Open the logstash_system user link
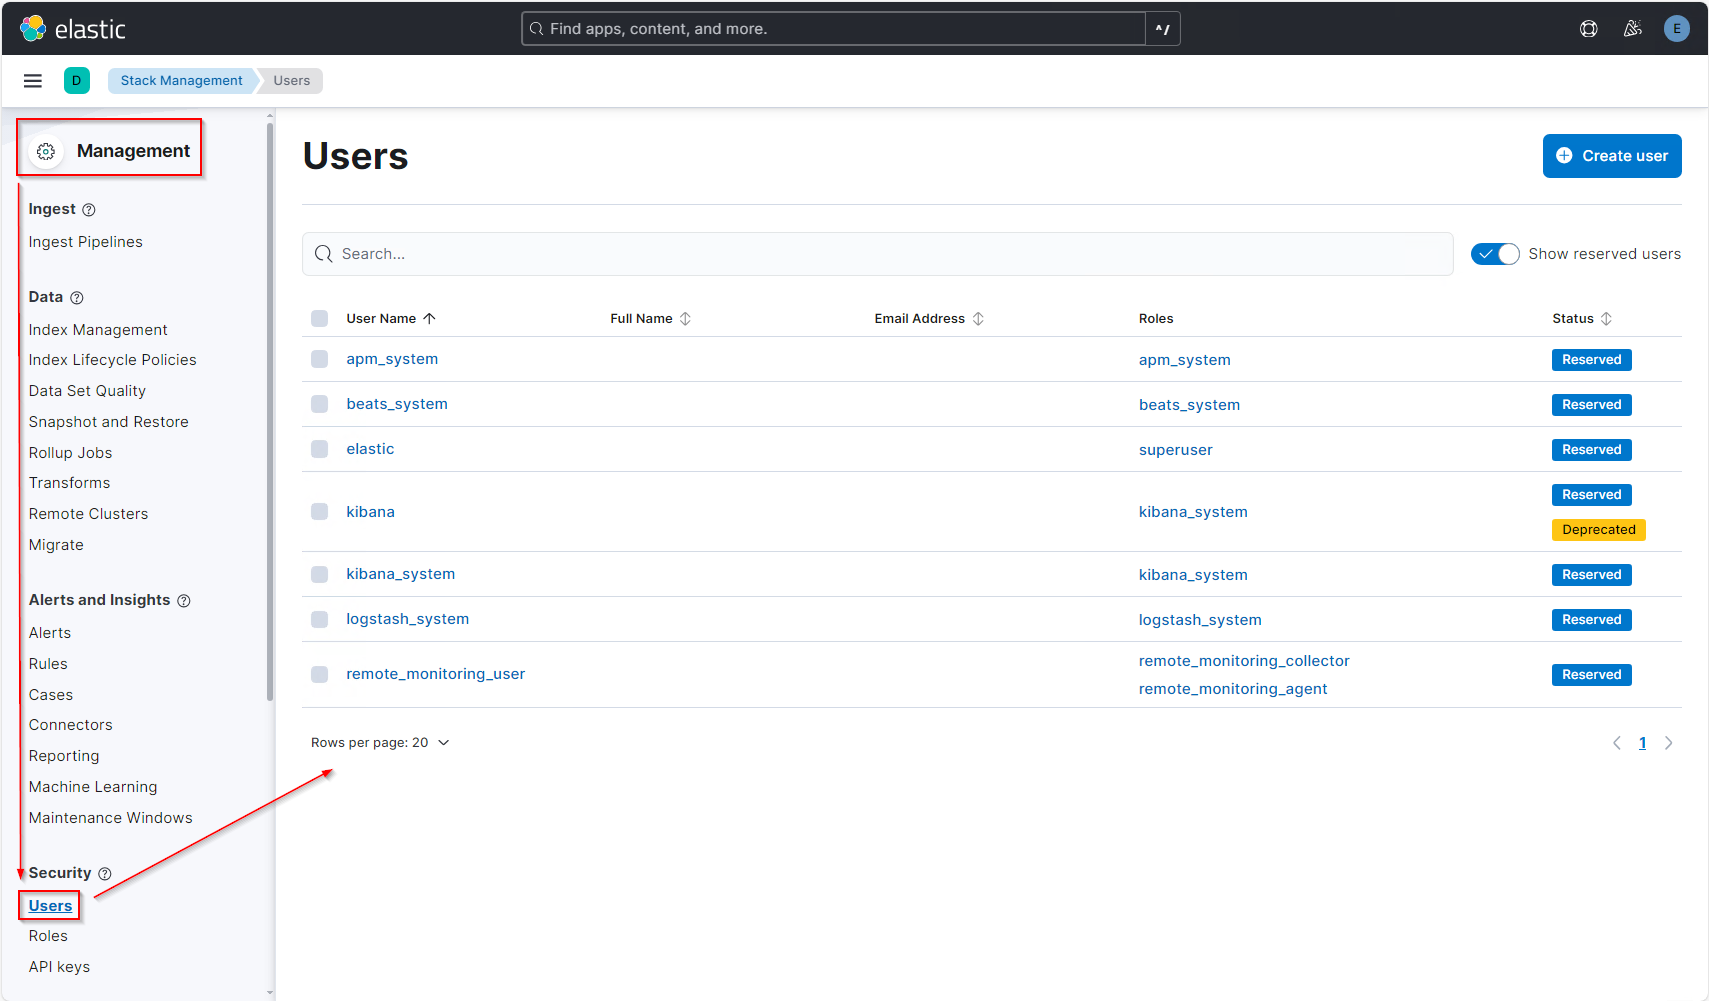The height and width of the screenshot is (1001, 1709). pyautogui.click(x=408, y=619)
